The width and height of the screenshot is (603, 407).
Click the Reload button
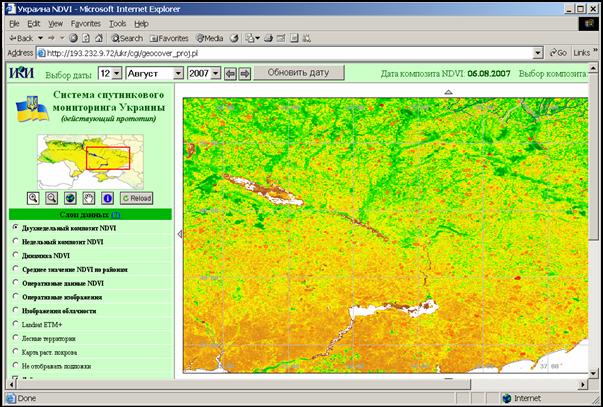coord(136,198)
